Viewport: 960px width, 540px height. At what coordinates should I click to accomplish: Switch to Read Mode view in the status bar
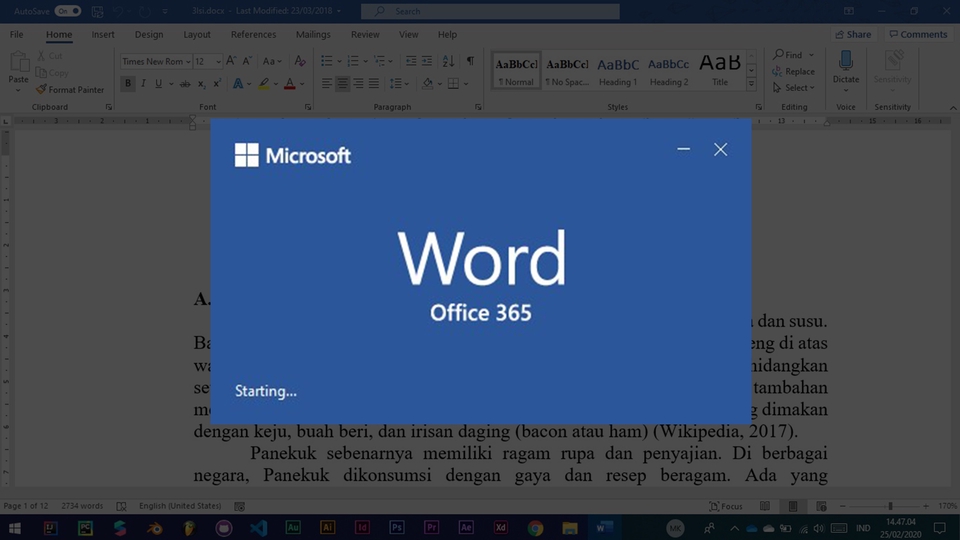click(x=765, y=506)
